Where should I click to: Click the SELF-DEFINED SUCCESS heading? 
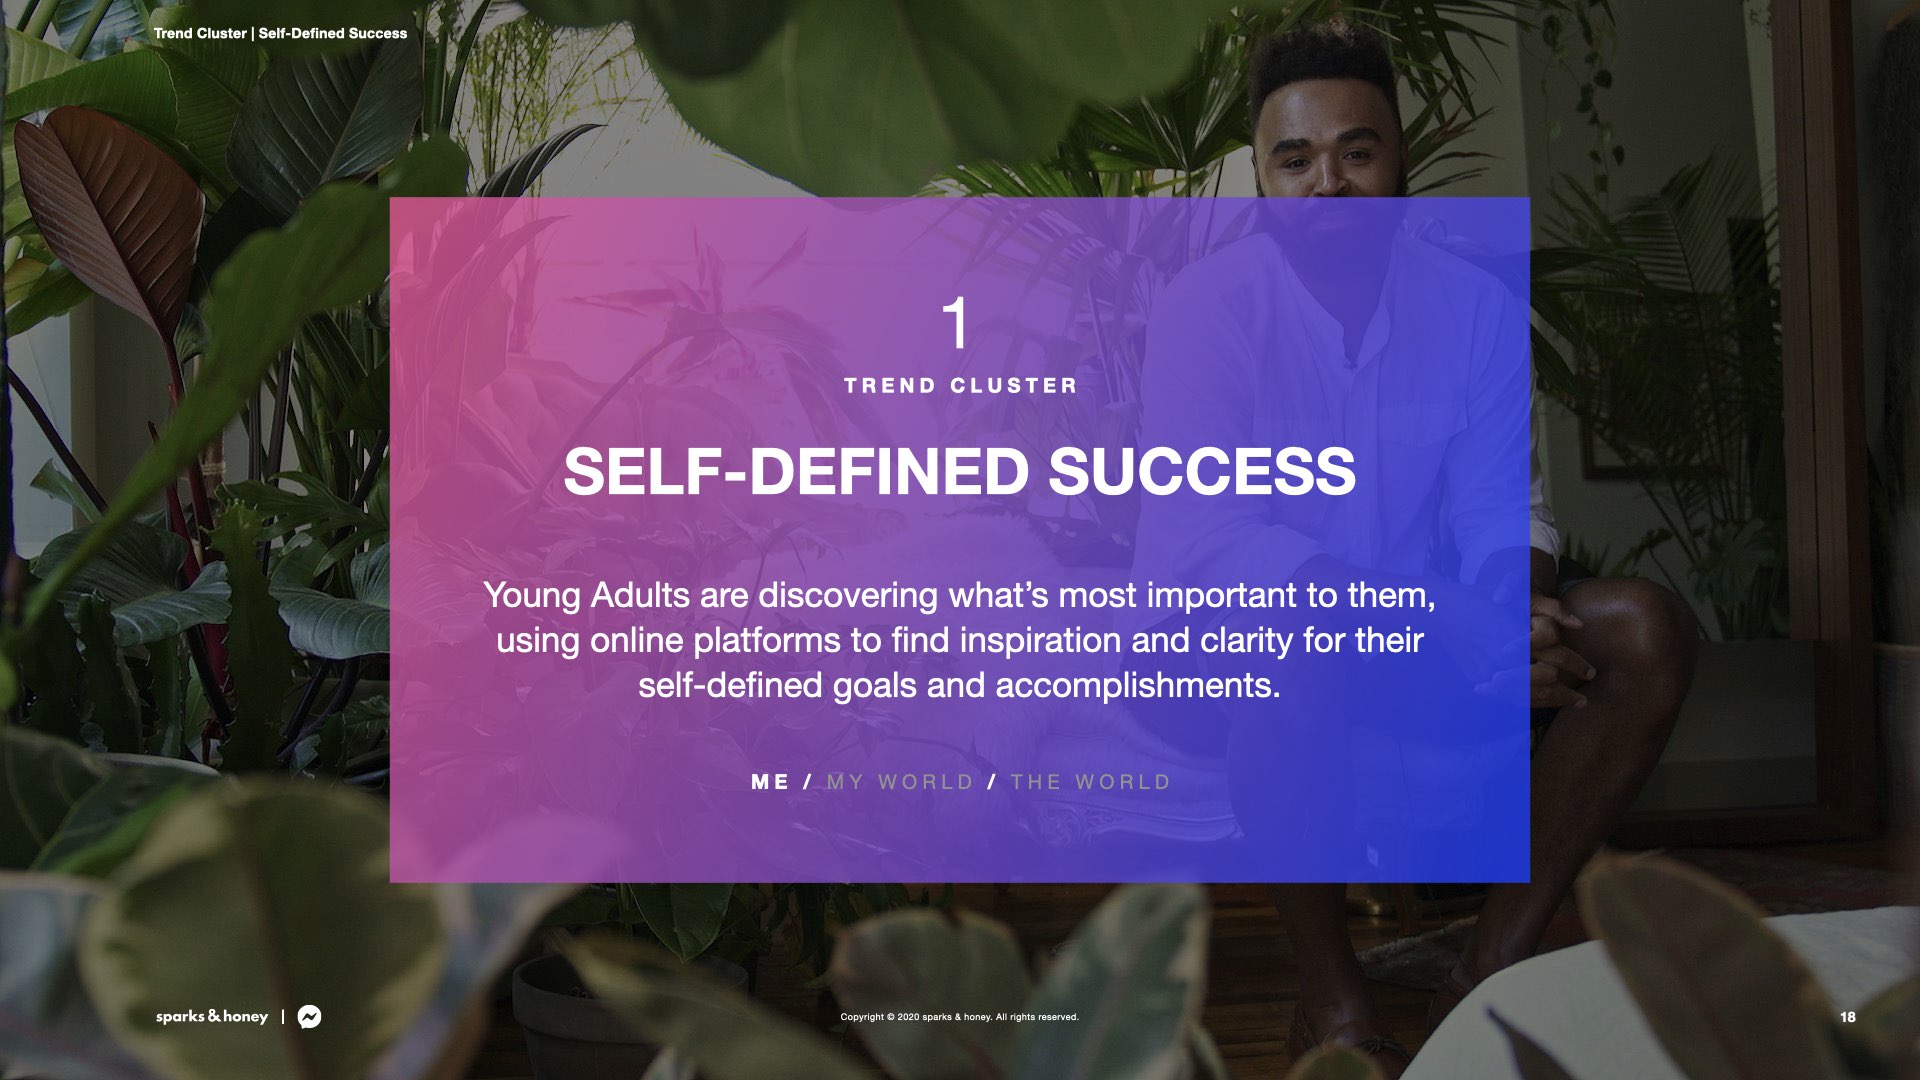click(959, 471)
